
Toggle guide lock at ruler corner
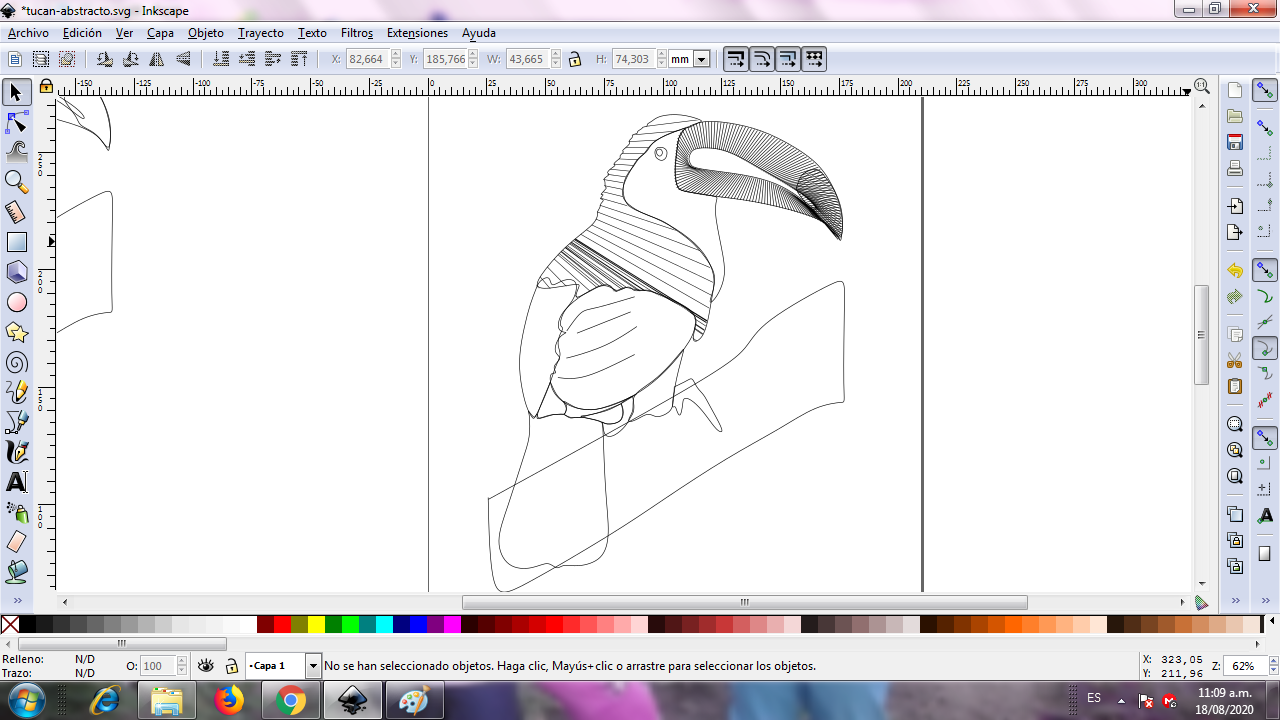coord(46,86)
